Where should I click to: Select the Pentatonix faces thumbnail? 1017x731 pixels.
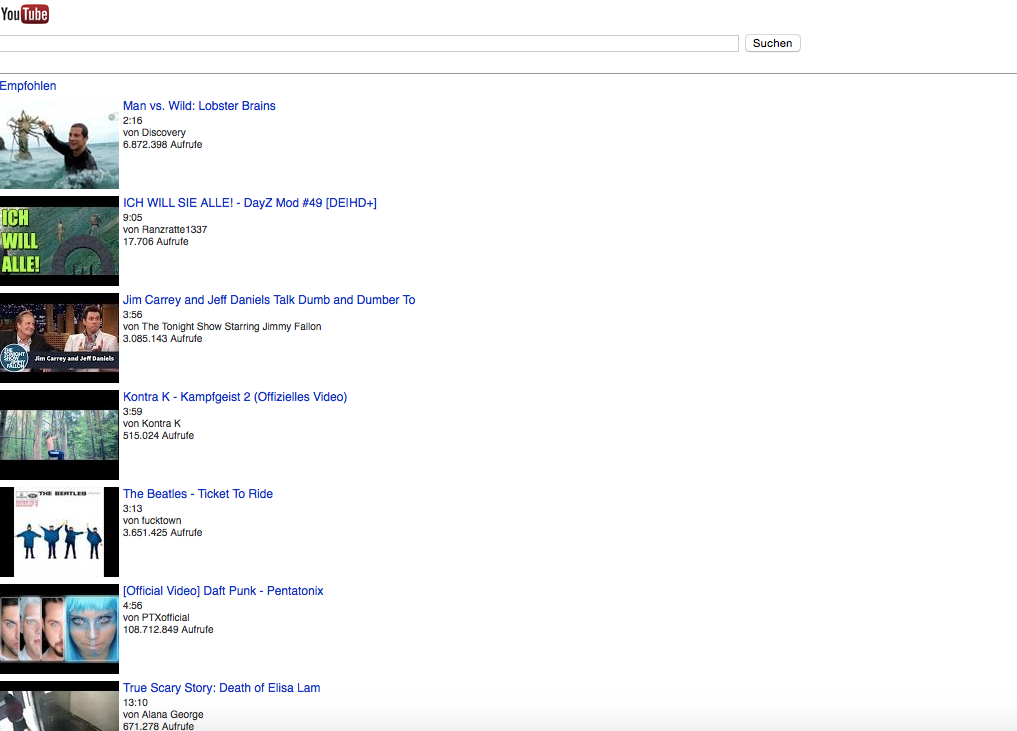(x=59, y=629)
